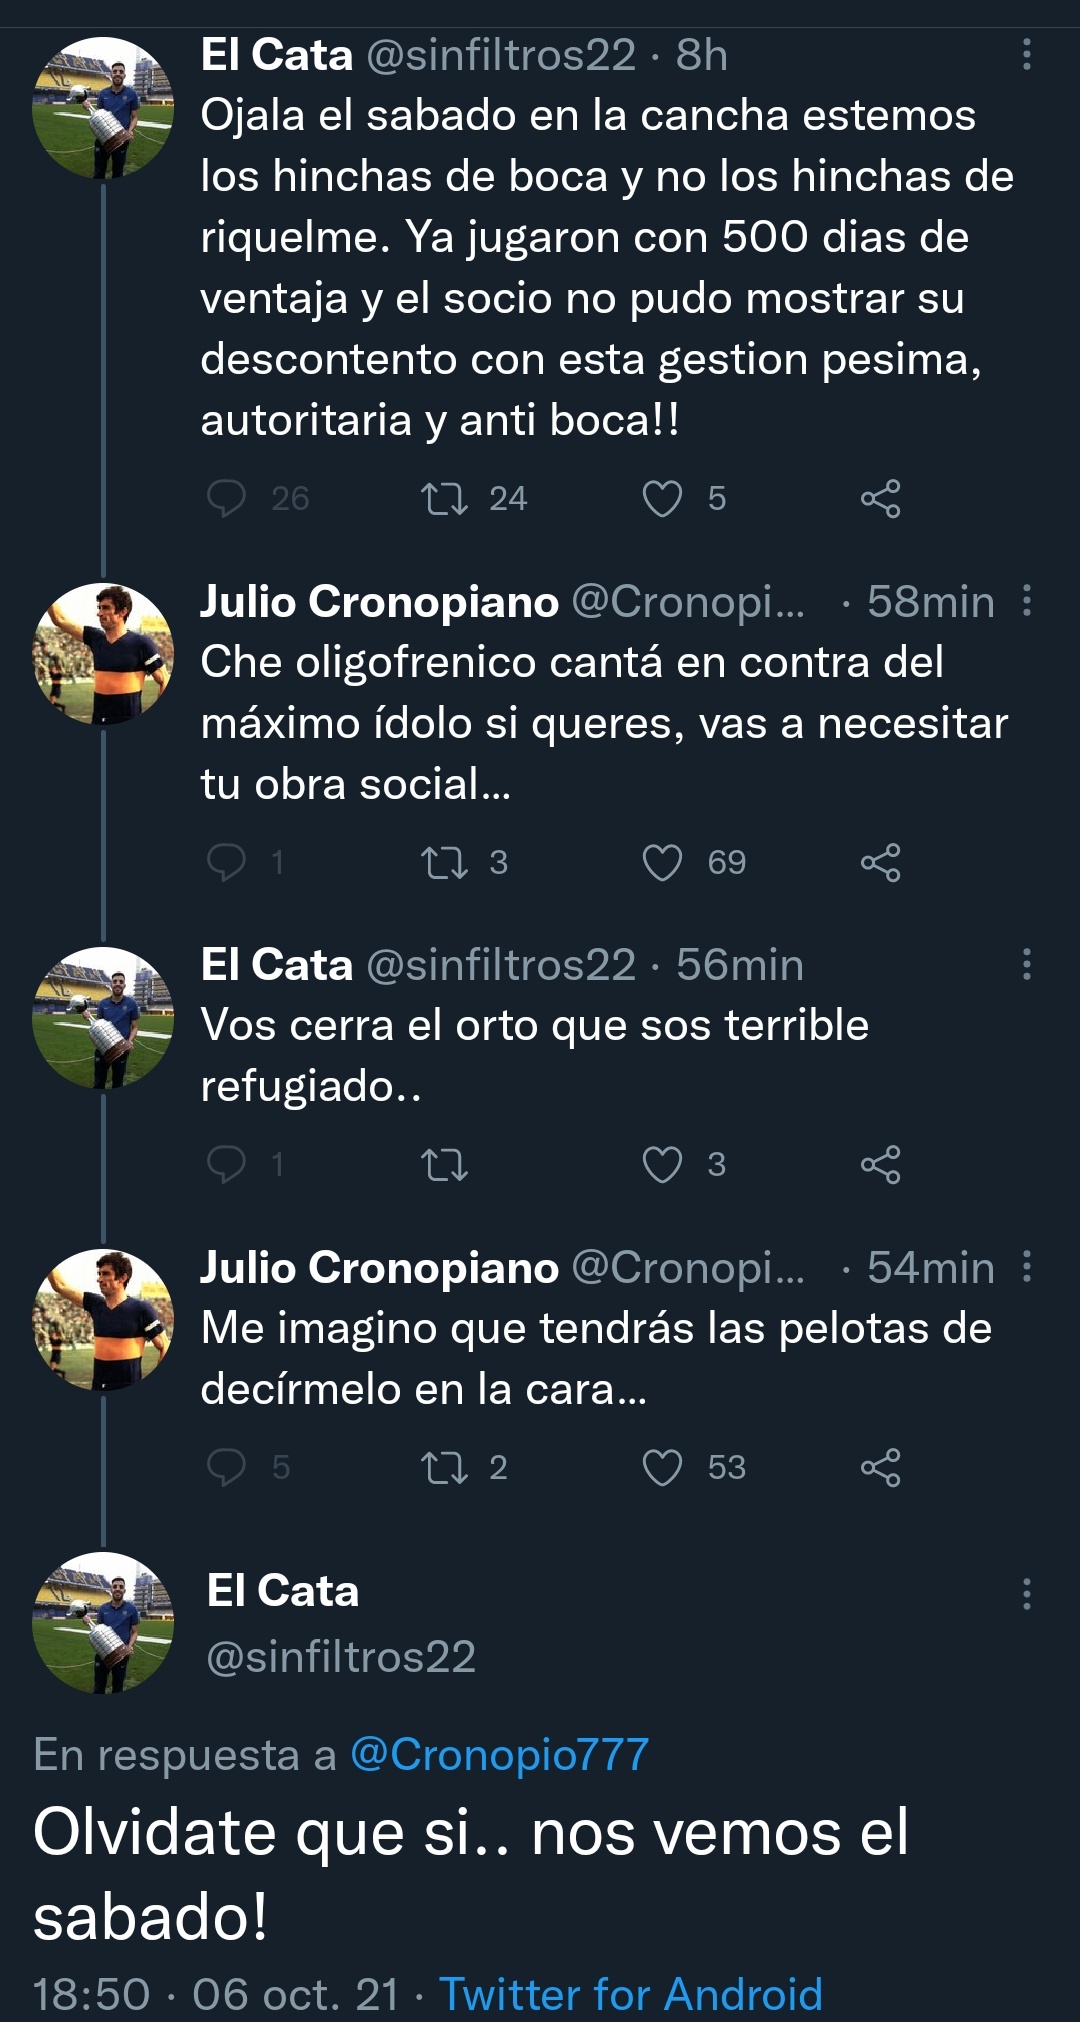The image size is (1080, 2022).
Task: Reply to El Cata's 56min tweet
Action: 226,1164
